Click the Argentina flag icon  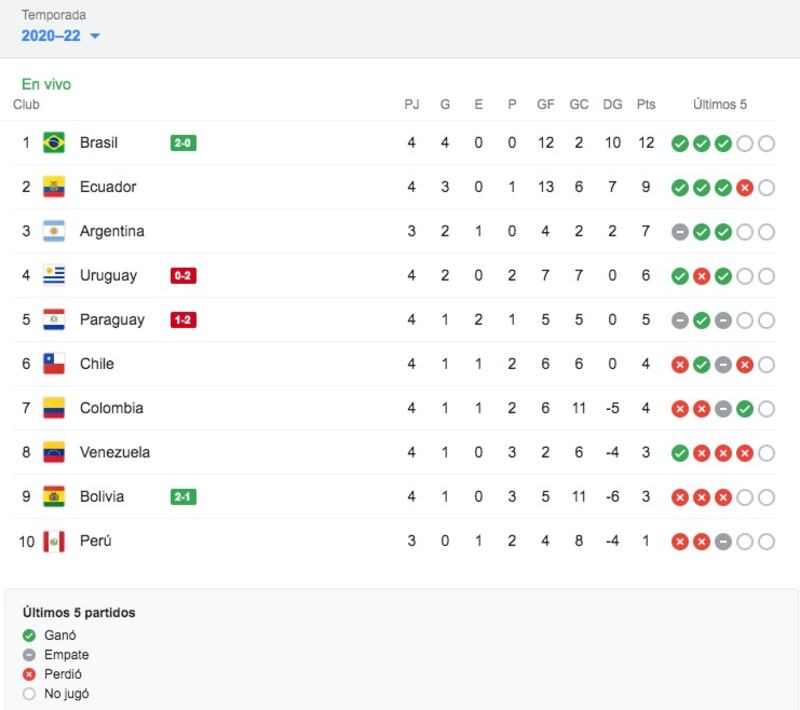click(54, 231)
